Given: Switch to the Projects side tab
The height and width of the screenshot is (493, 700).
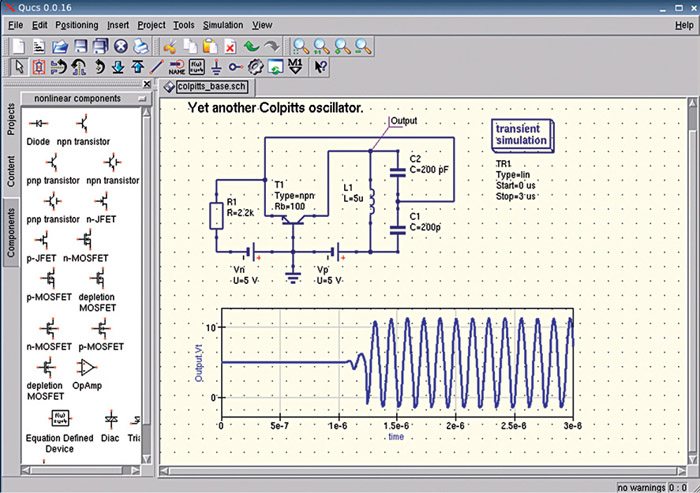Looking at the screenshot, I should [11, 119].
